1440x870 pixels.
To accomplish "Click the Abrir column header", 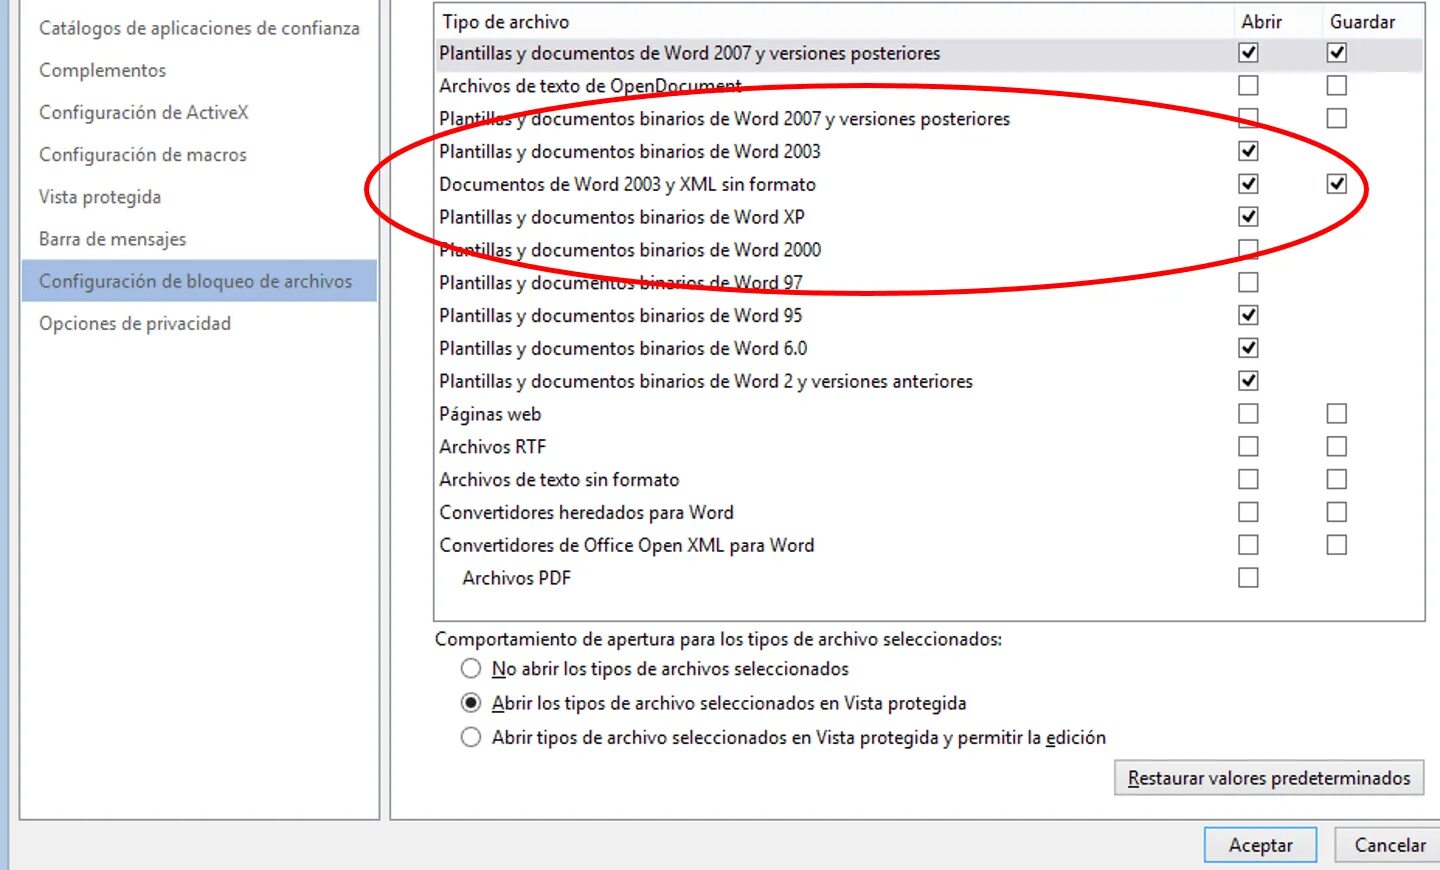I will pyautogui.click(x=1261, y=21).
